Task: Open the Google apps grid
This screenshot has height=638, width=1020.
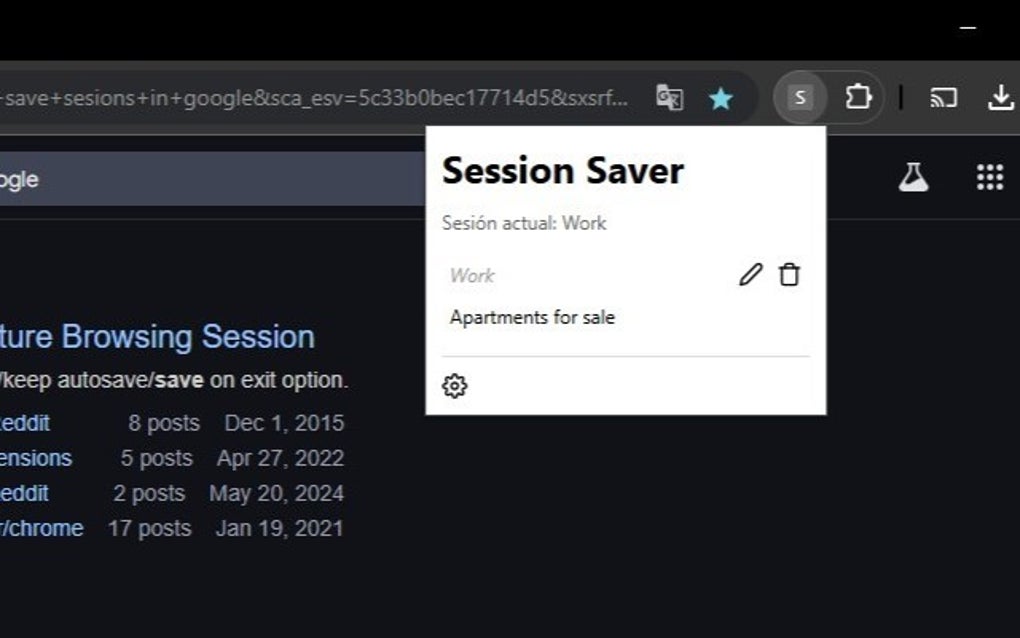Action: click(989, 176)
